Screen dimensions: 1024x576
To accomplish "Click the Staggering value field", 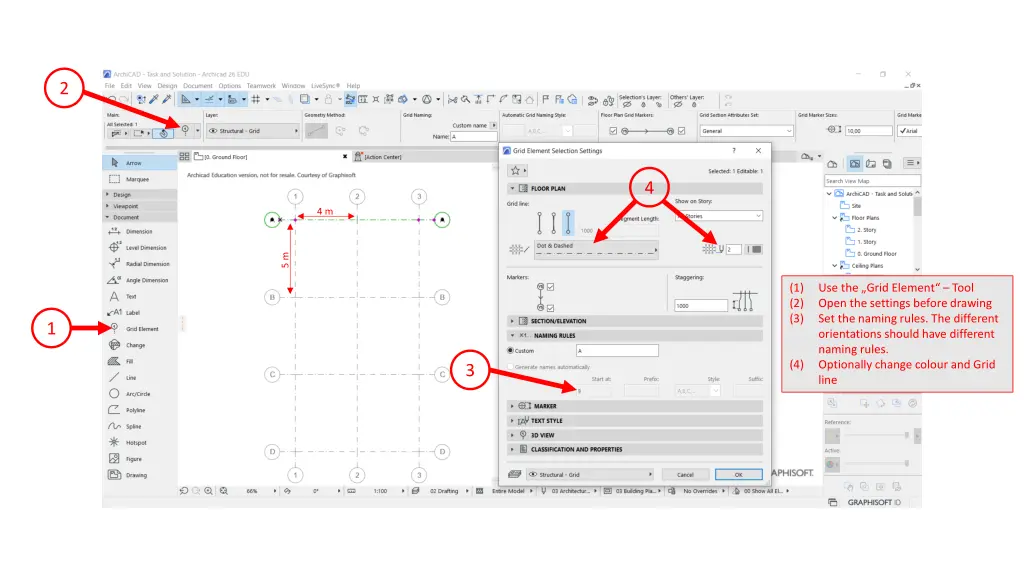I will coord(701,306).
